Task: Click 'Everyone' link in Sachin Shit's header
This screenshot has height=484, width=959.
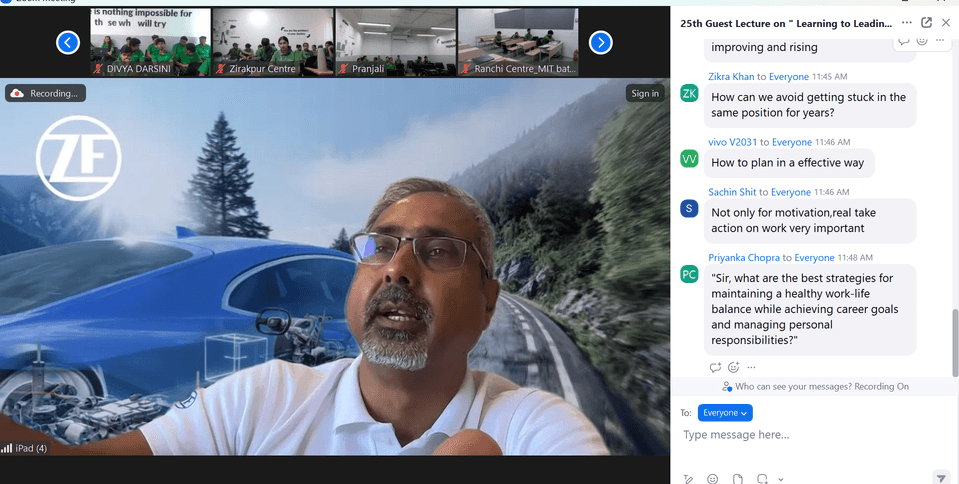Action: tap(791, 192)
